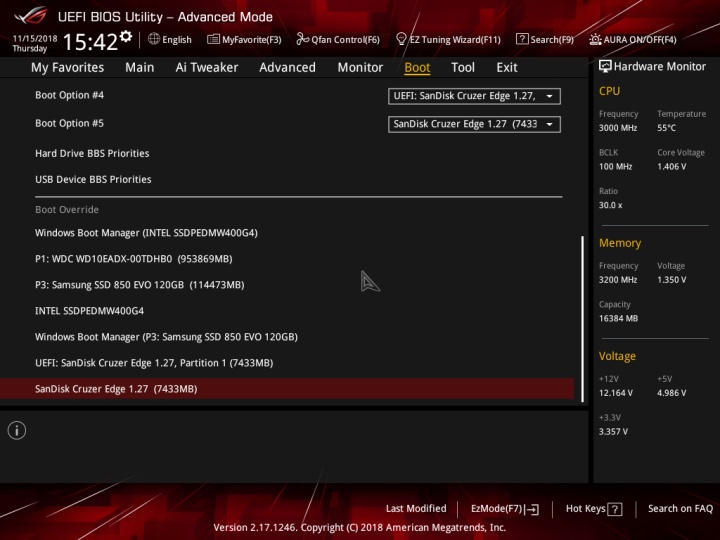Click Last Modified button

pyautogui.click(x=416, y=508)
